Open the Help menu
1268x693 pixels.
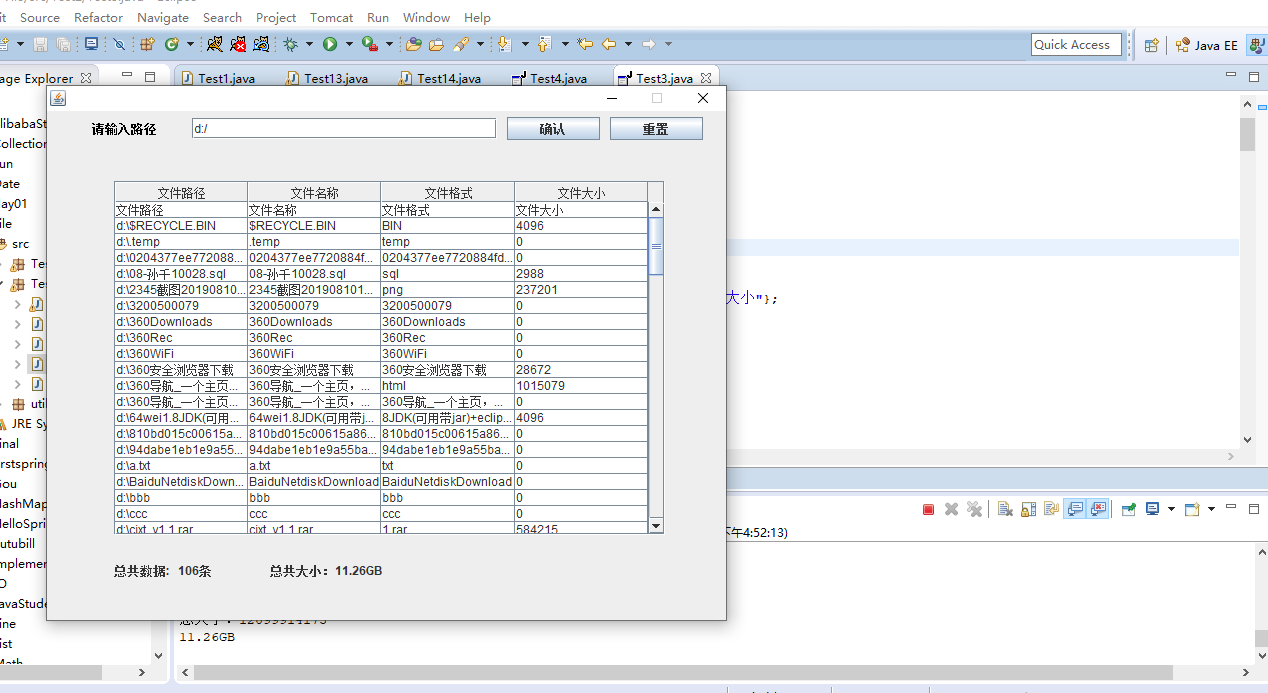click(x=477, y=17)
